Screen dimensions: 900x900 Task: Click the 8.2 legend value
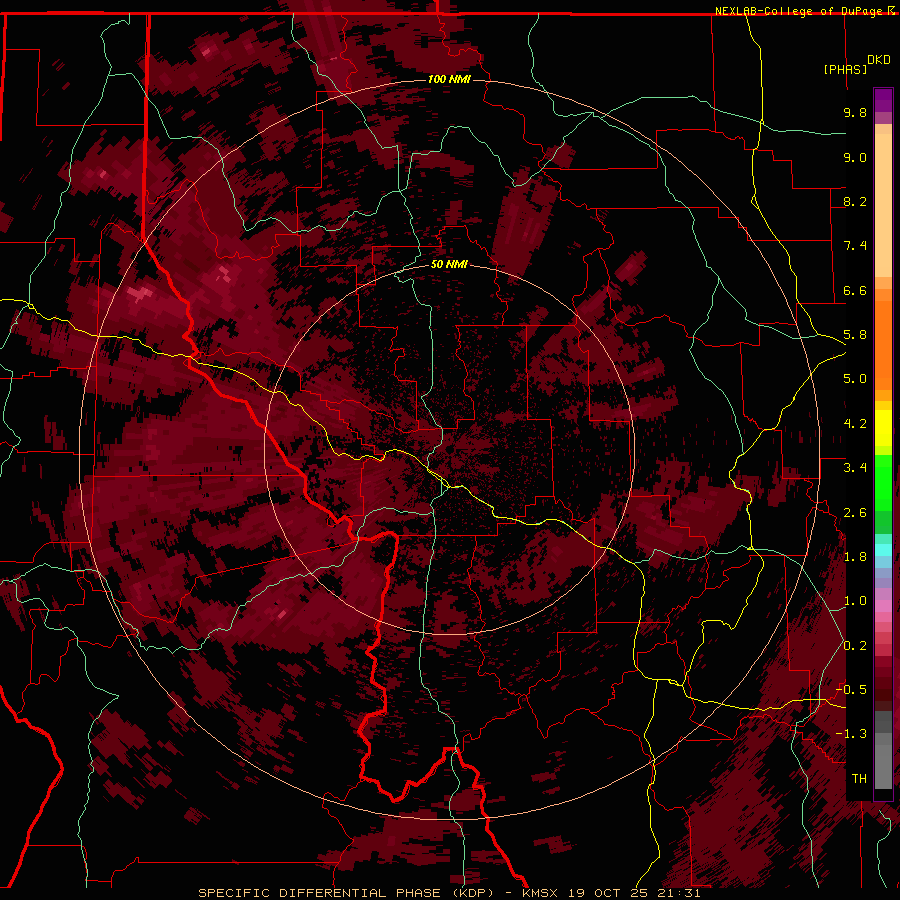[x=855, y=201]
